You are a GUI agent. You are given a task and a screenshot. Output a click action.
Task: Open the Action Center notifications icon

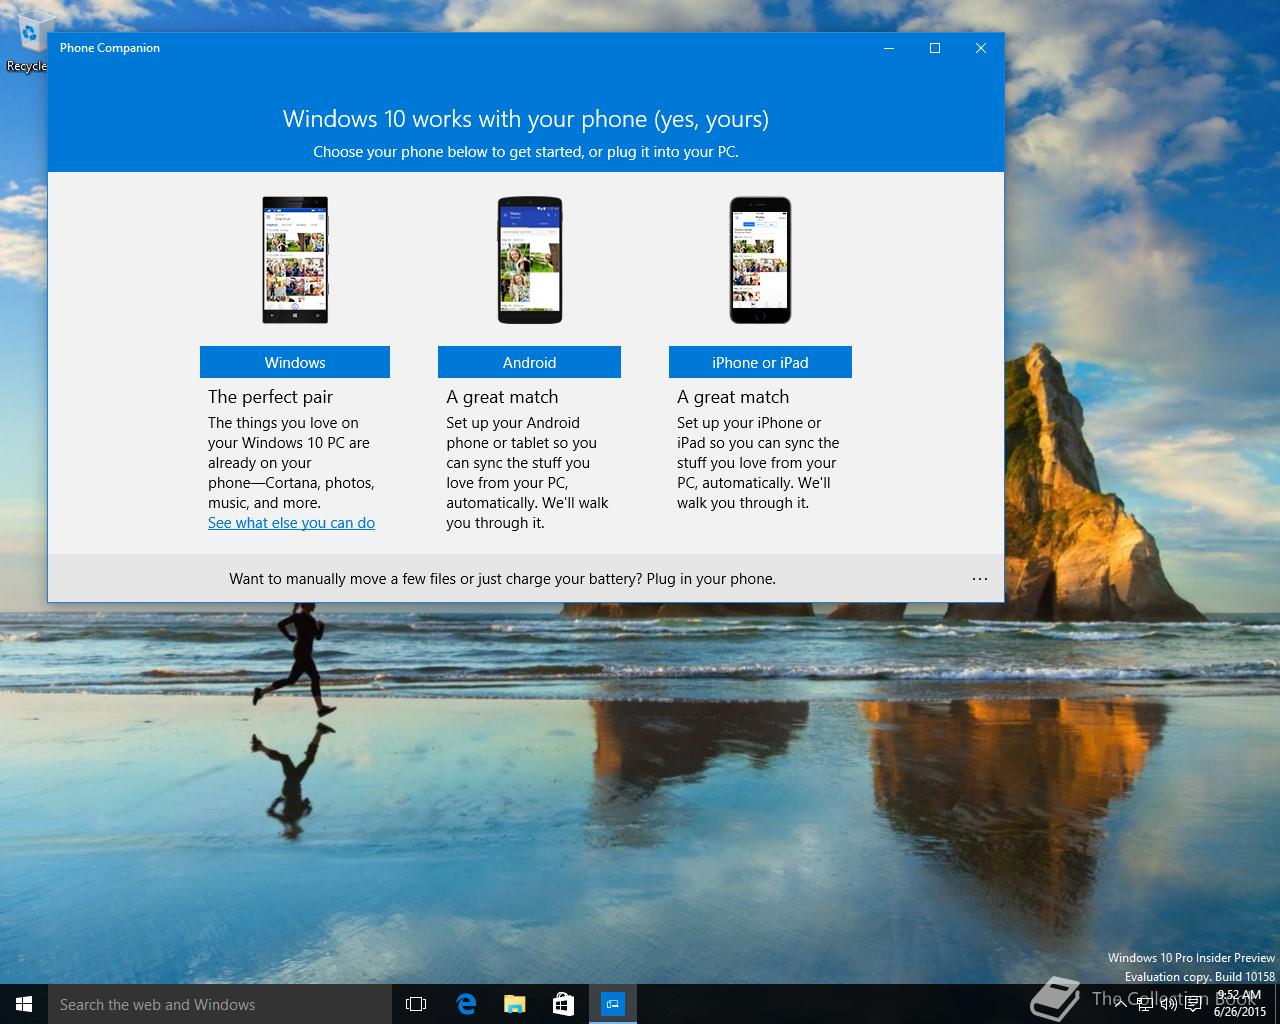tap(1193, 1004)
